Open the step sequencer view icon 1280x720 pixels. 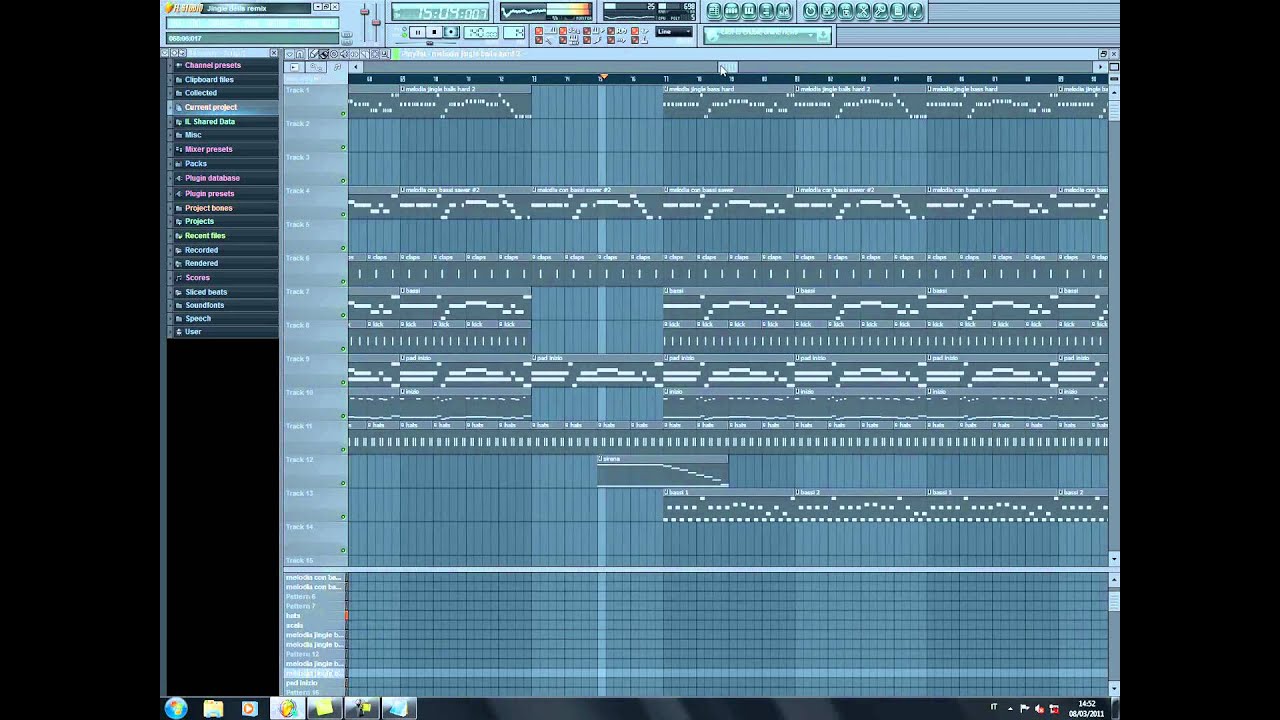coord(732,11)
